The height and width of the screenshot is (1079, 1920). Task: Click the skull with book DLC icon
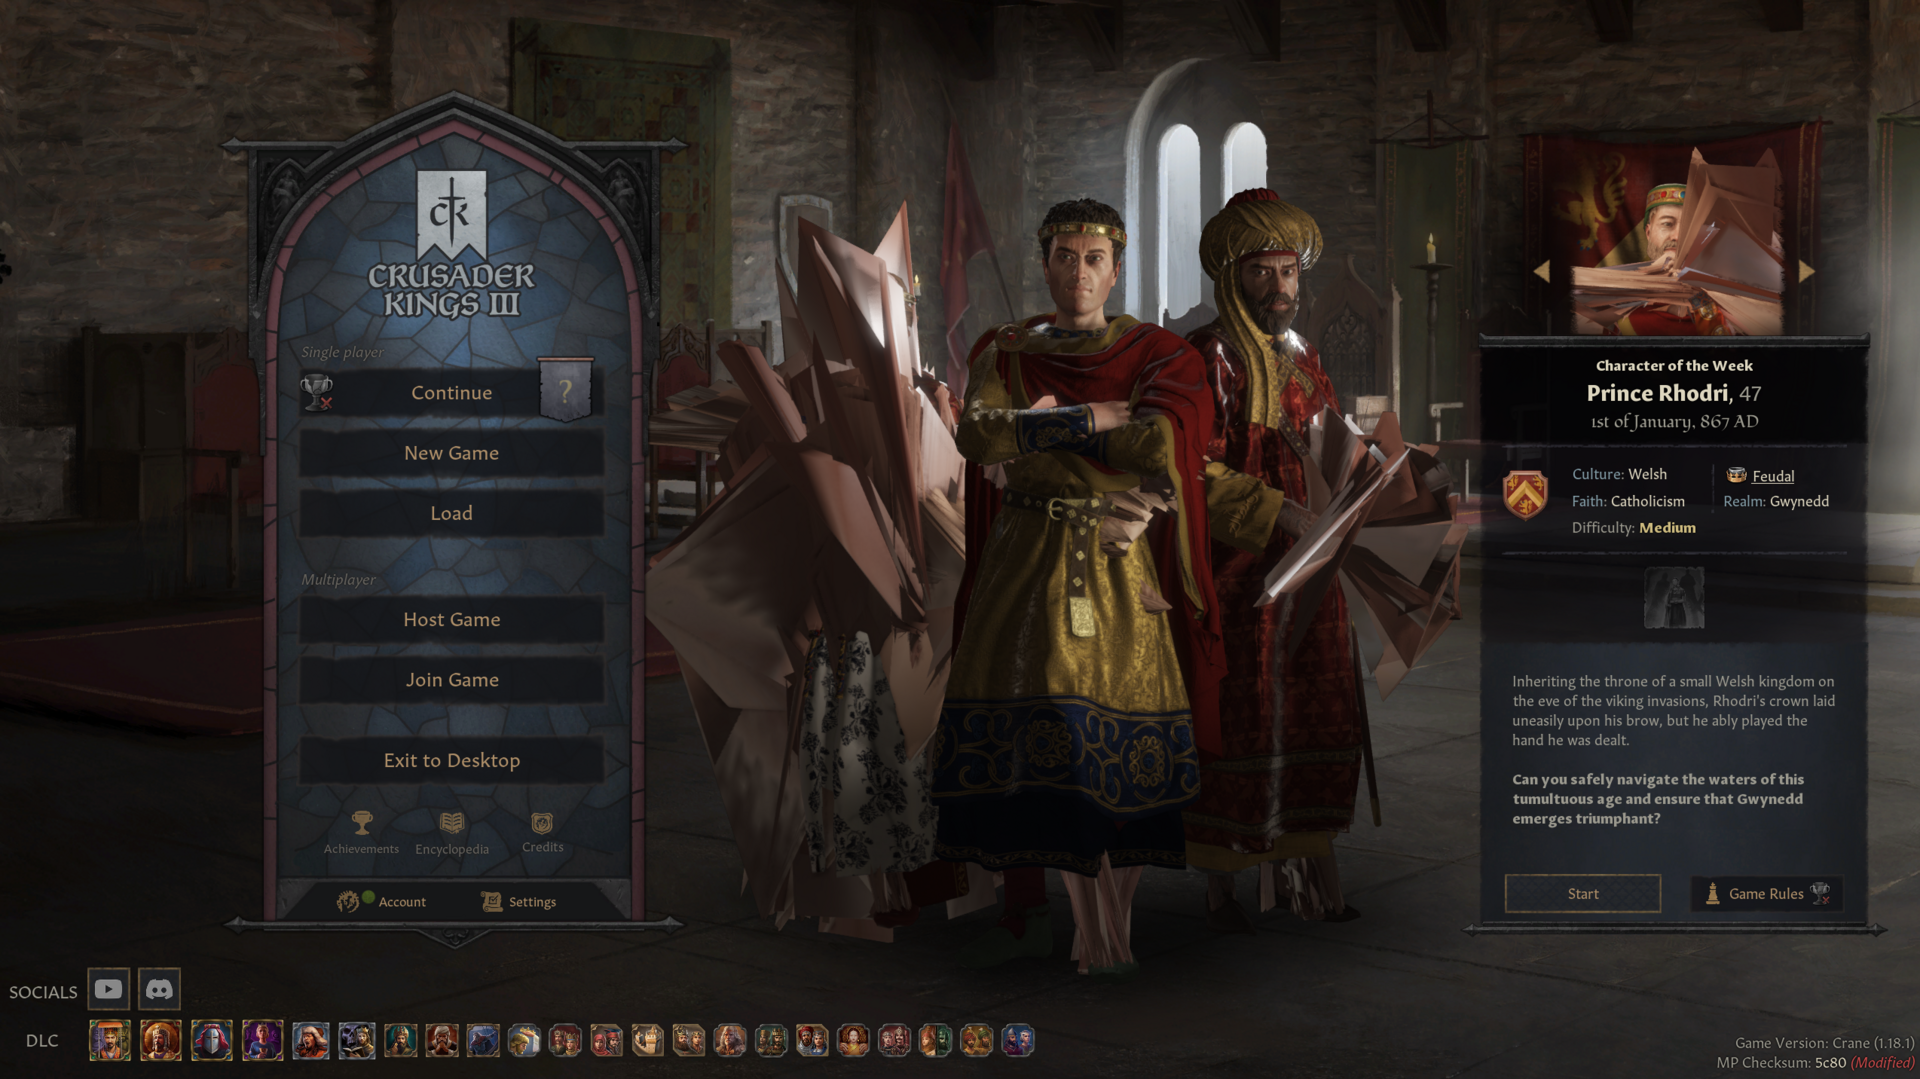pyautogui.click(x=357, y=1040)
